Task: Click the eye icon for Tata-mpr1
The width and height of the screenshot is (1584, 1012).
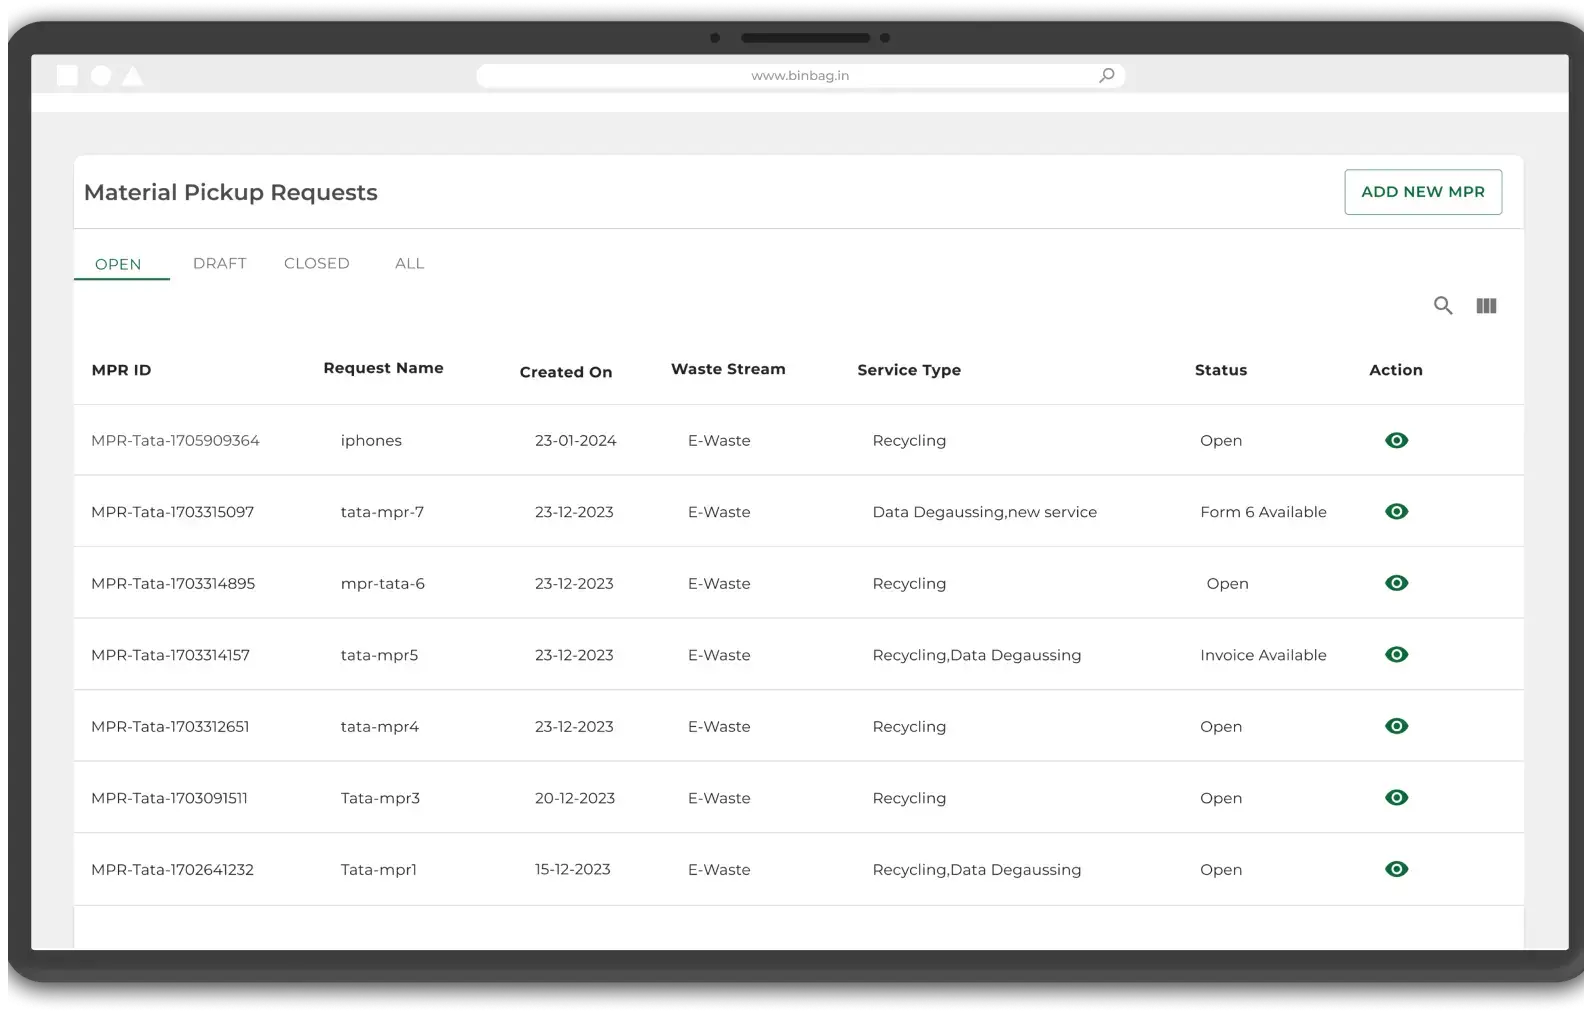Action: 1396,869
